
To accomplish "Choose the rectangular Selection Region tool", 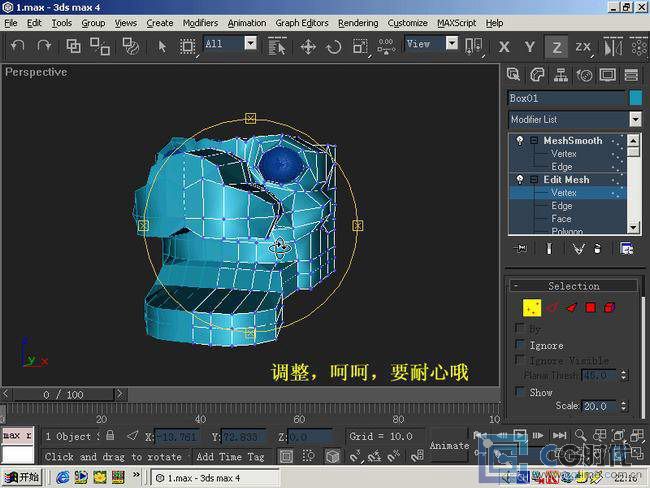I will (x=187, y=46).
